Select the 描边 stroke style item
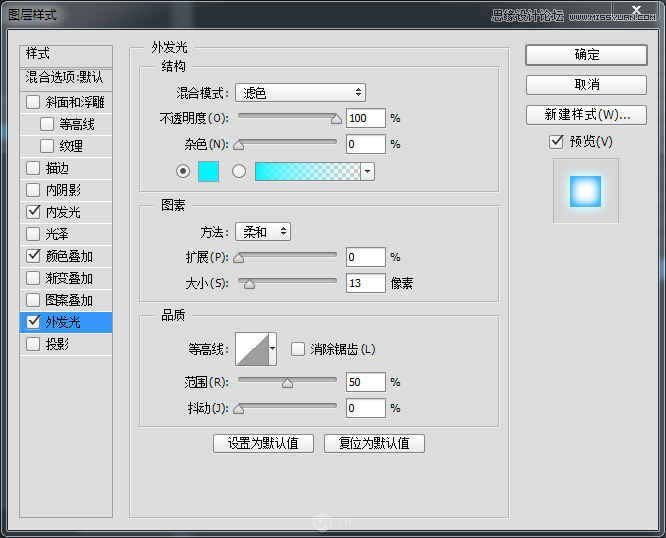This screenshot has width=666, height=538. tap(66, 168)
